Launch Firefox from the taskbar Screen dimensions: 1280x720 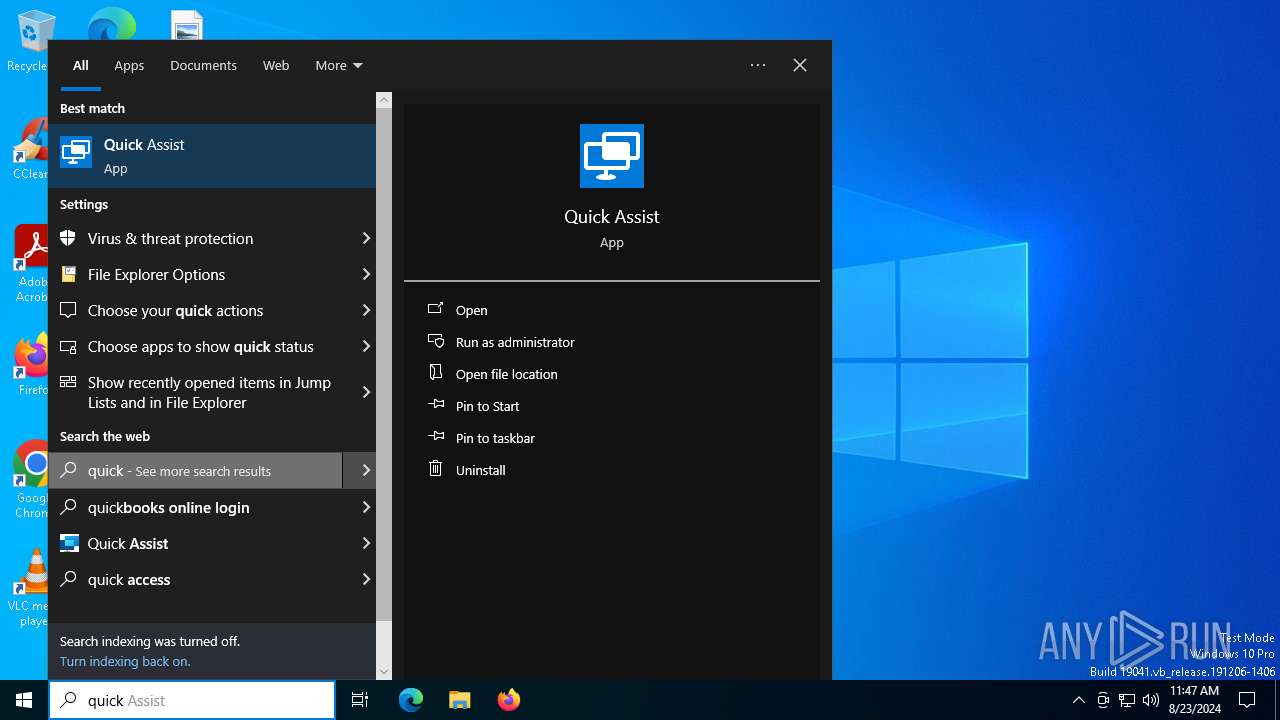coord(509,700)
